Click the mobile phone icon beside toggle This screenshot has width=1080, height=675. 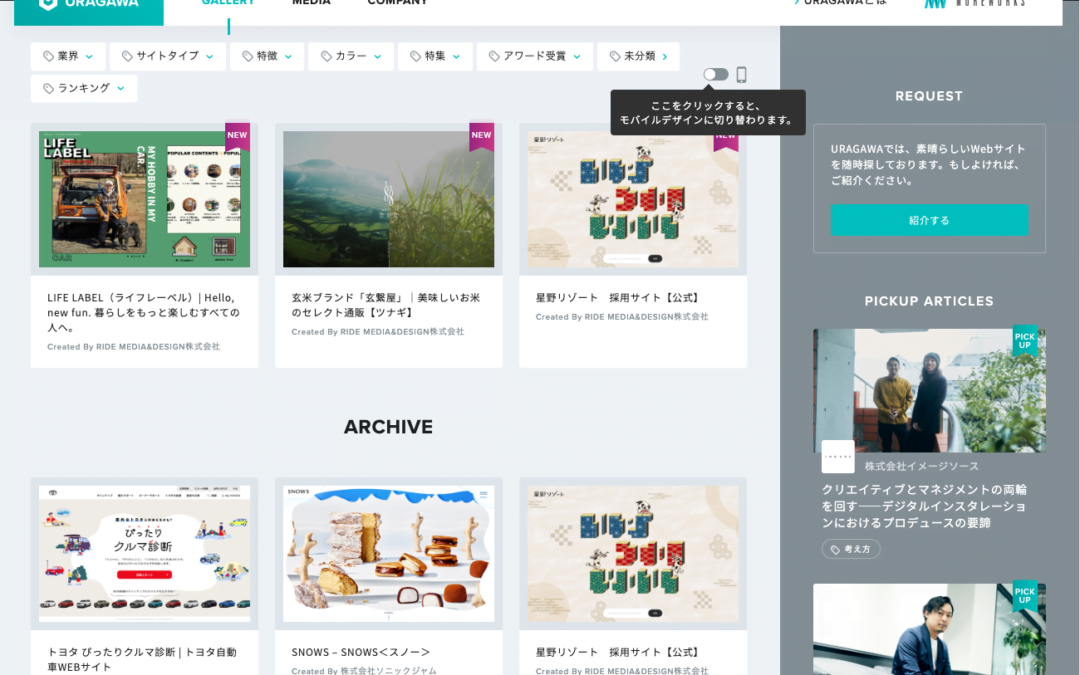point(741,74)
